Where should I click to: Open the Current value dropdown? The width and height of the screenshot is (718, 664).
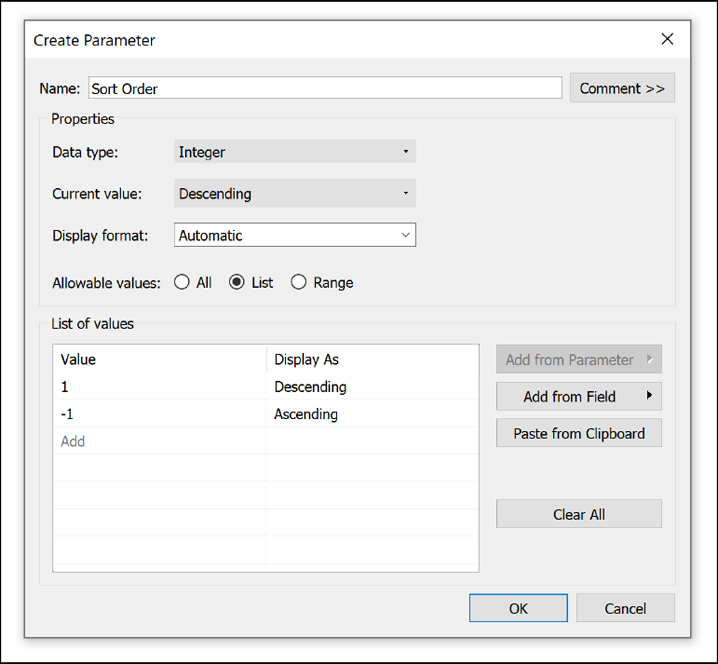pyautogui.click(x=294, y=193)
